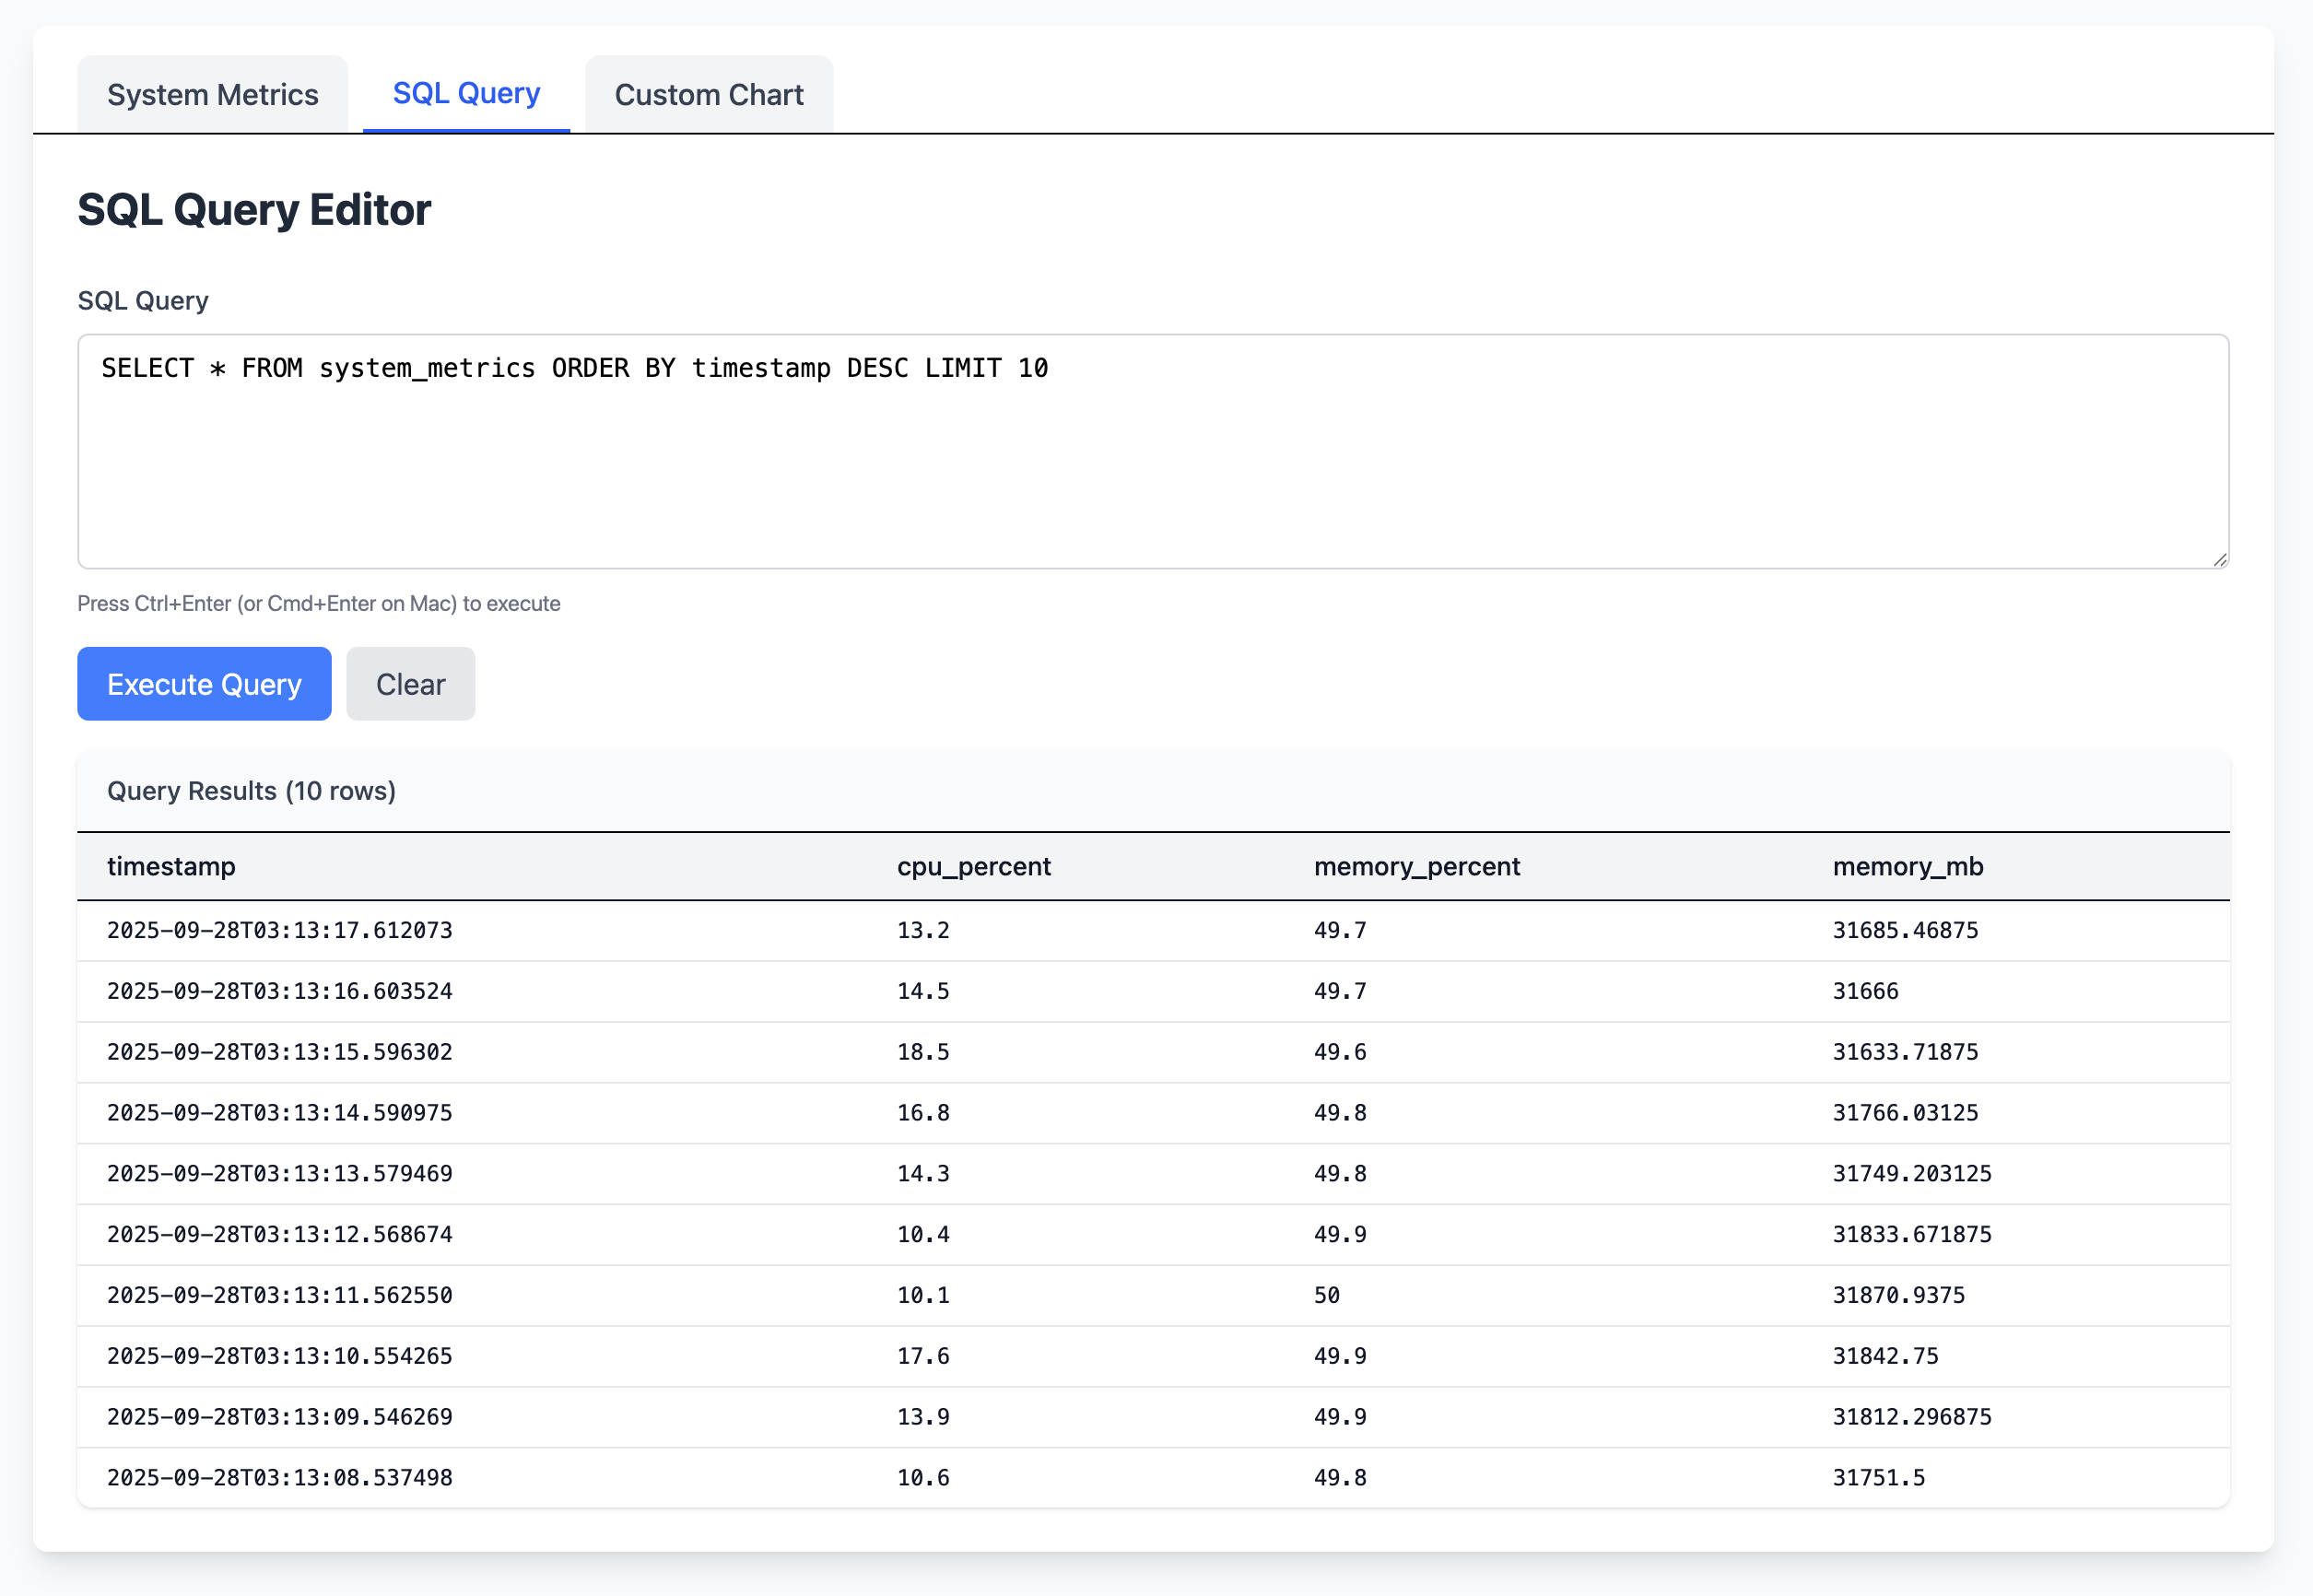Screen dimensions: 2313x1596
Task: Click the cpu_percent value 10.4 cell
Action: pos(923,1234)
